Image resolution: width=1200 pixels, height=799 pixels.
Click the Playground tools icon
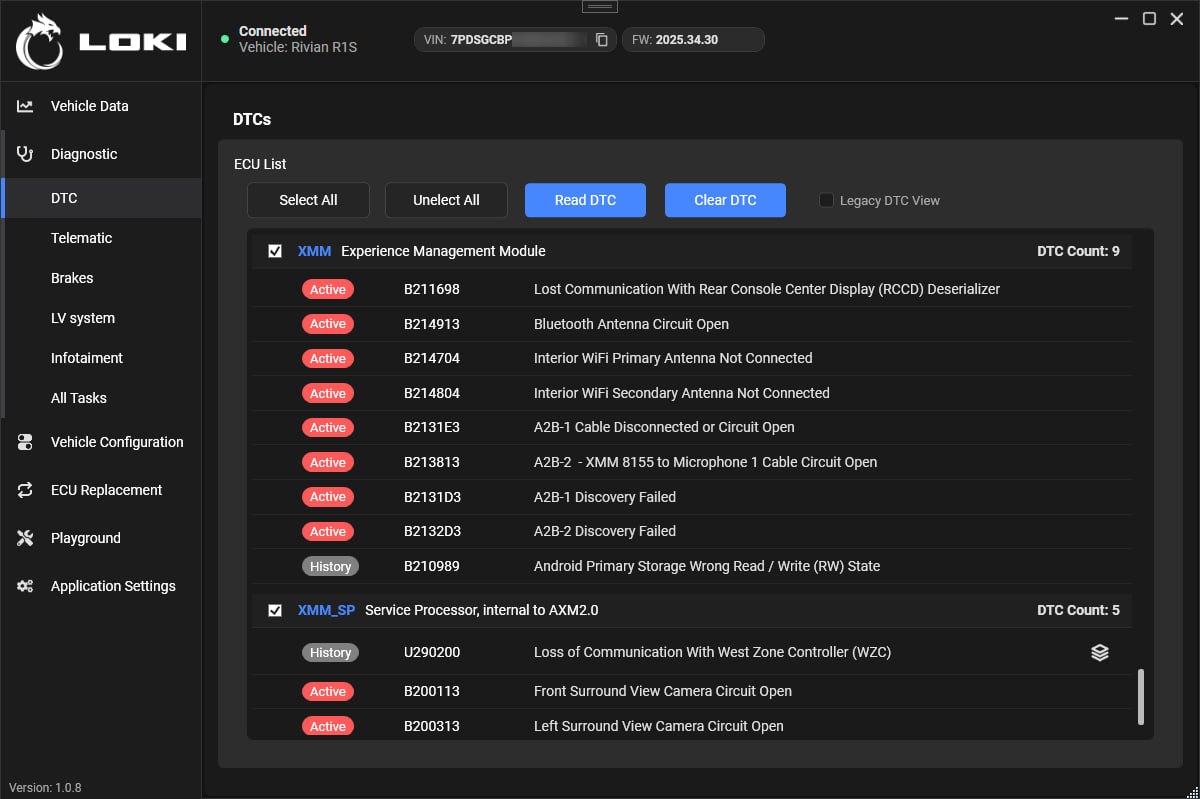click(x=25, y=538)
